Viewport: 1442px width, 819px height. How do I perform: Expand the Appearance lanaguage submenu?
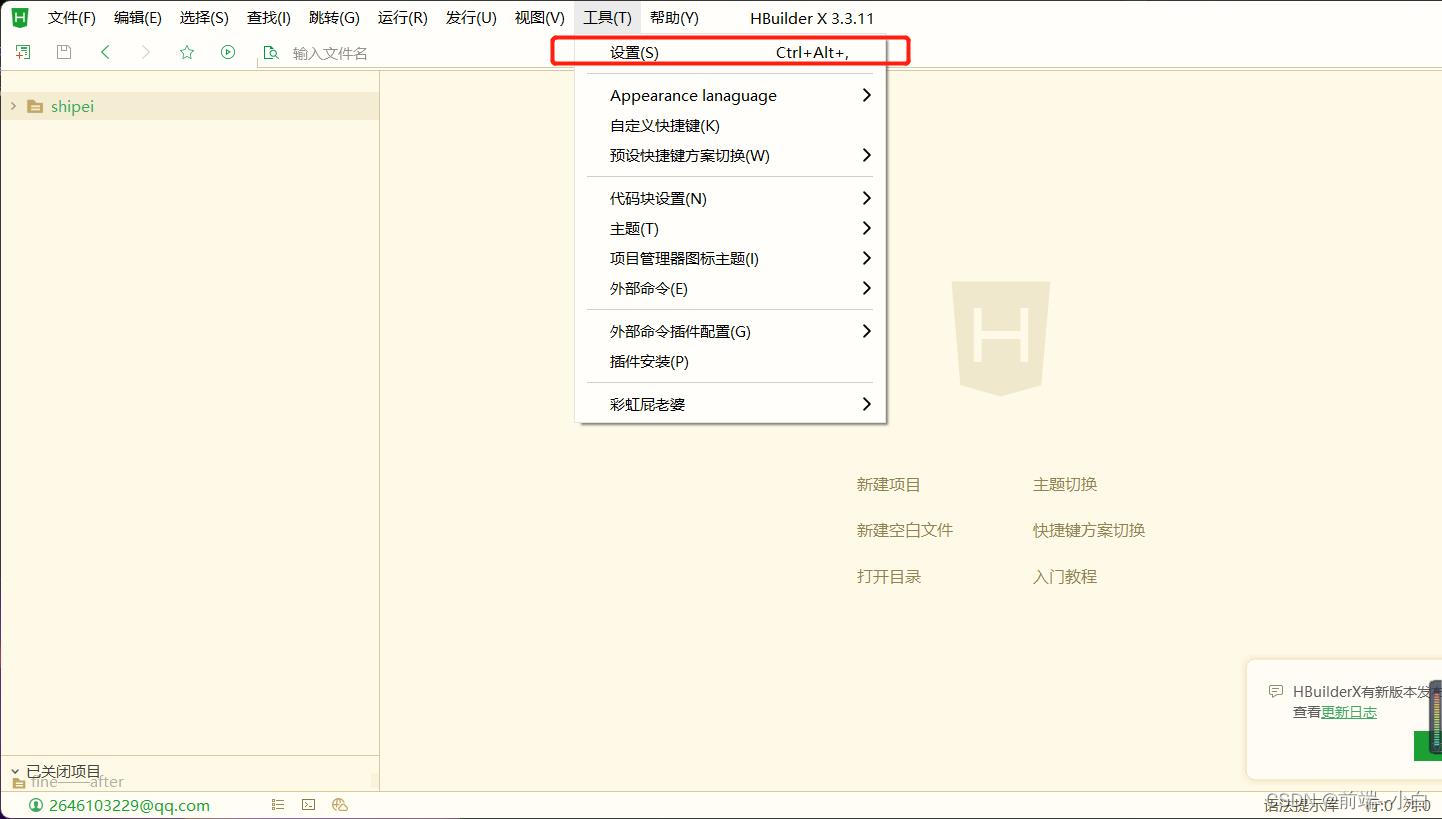coord(693,95)
